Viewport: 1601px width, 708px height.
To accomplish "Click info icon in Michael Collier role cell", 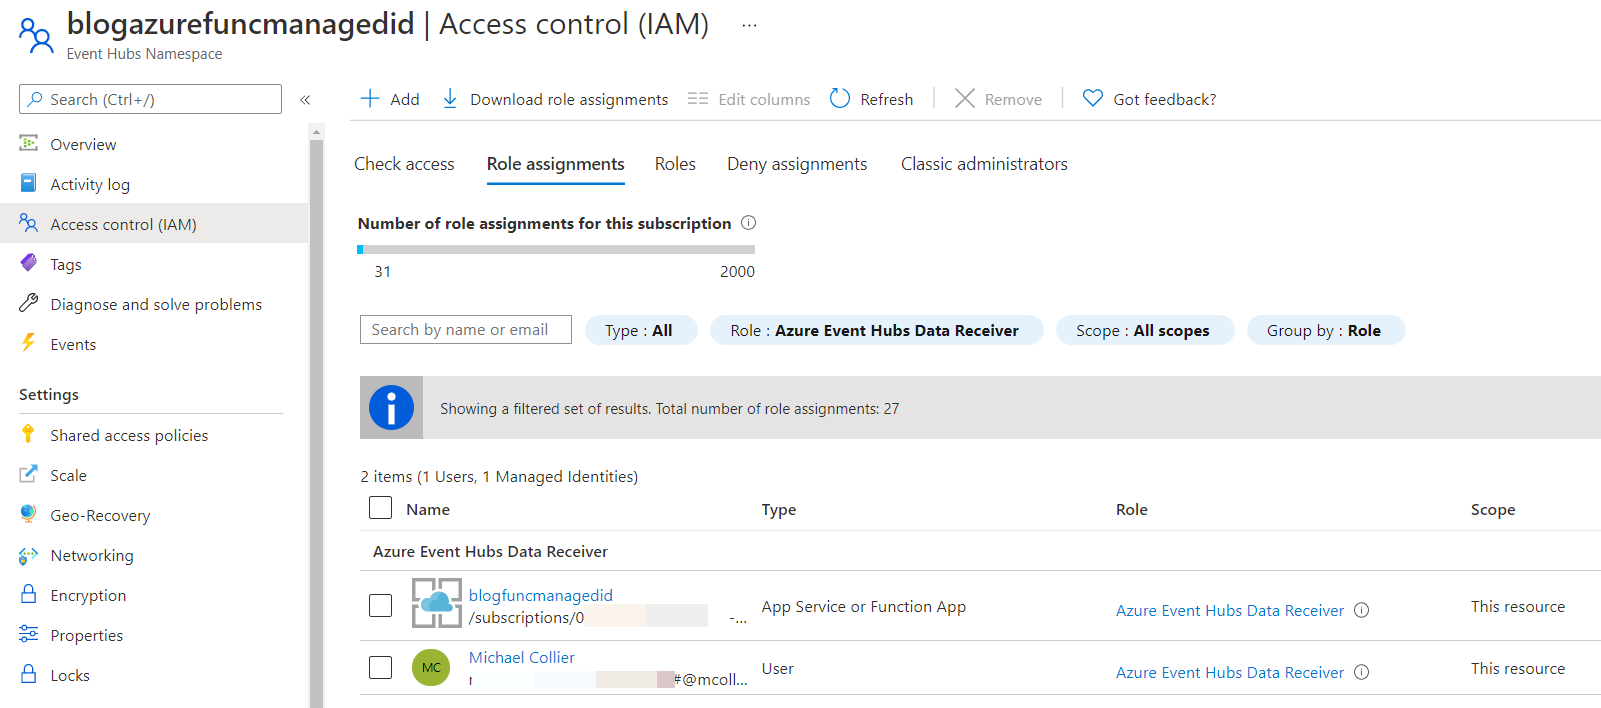I will coord(1361,672).
